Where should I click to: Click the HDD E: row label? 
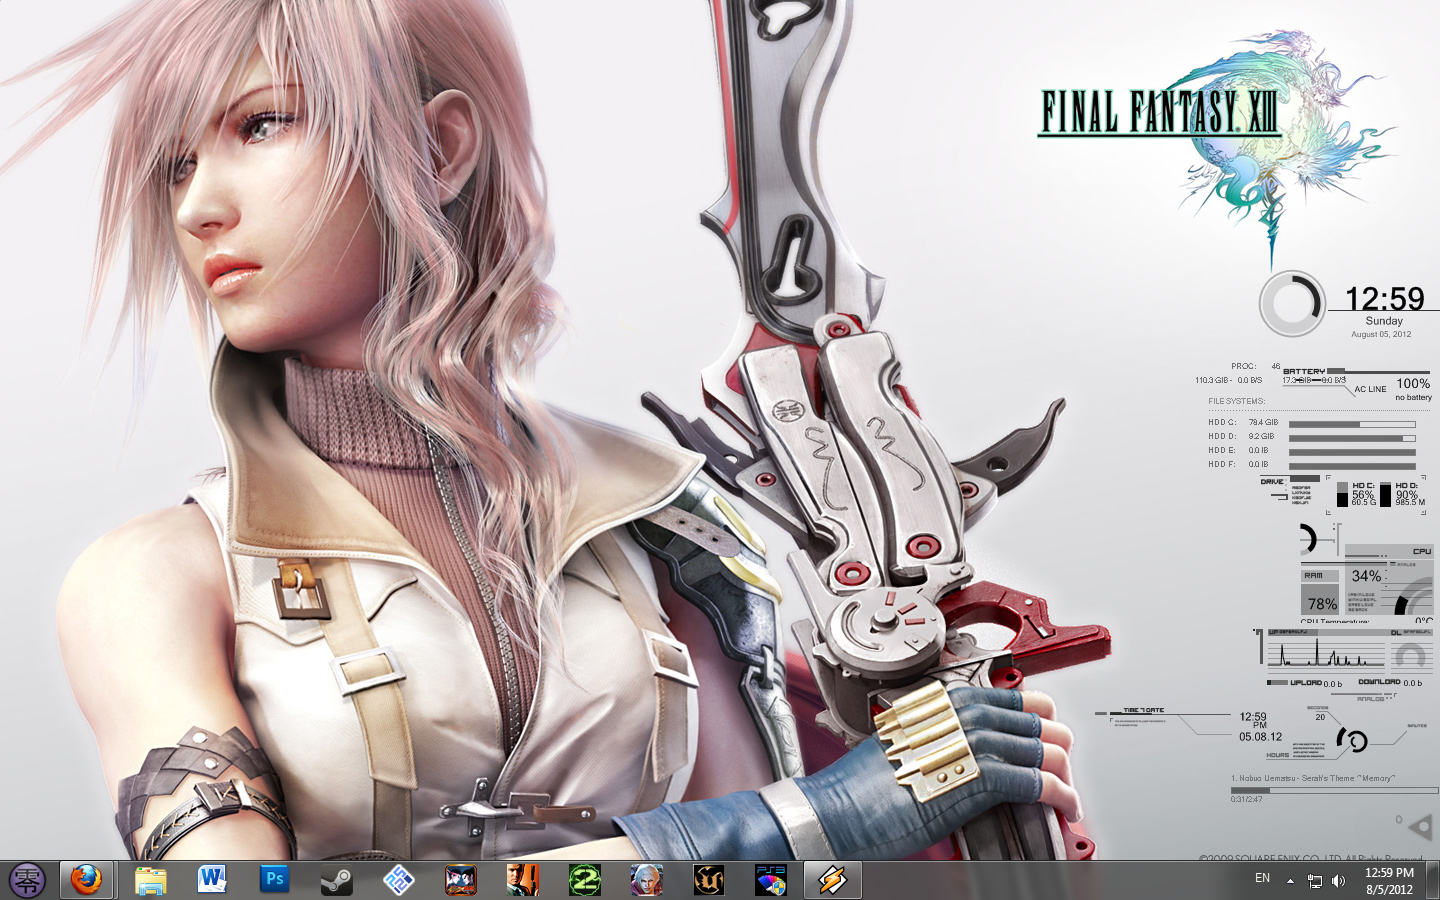click(x=1222, y=450)
